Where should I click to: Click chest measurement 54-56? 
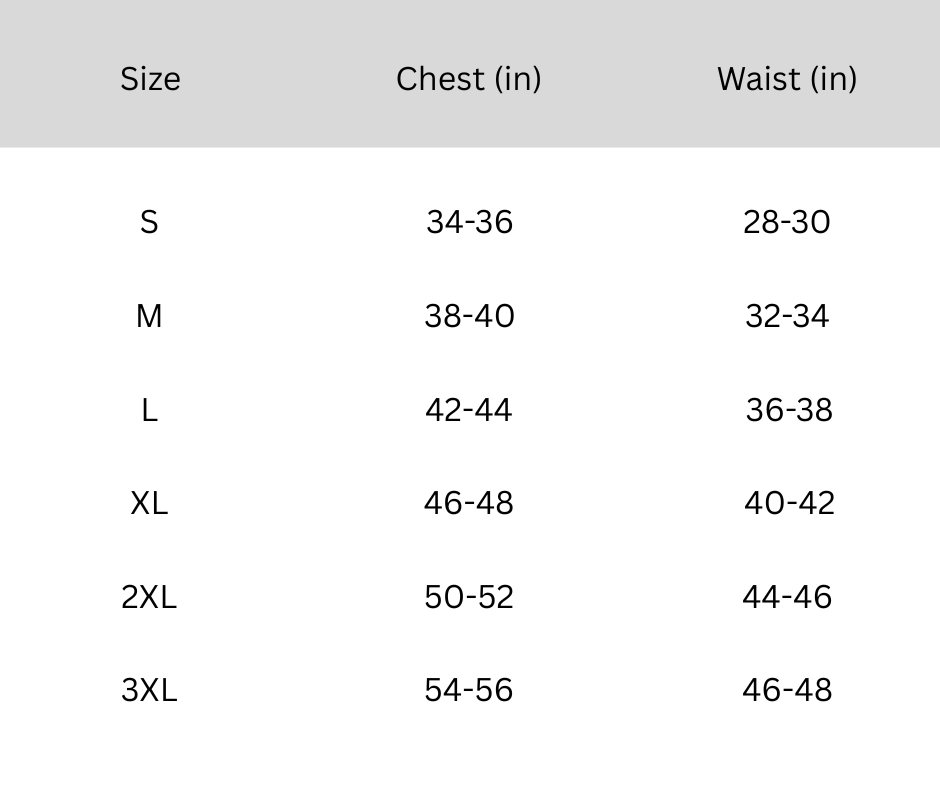[468, 690]
